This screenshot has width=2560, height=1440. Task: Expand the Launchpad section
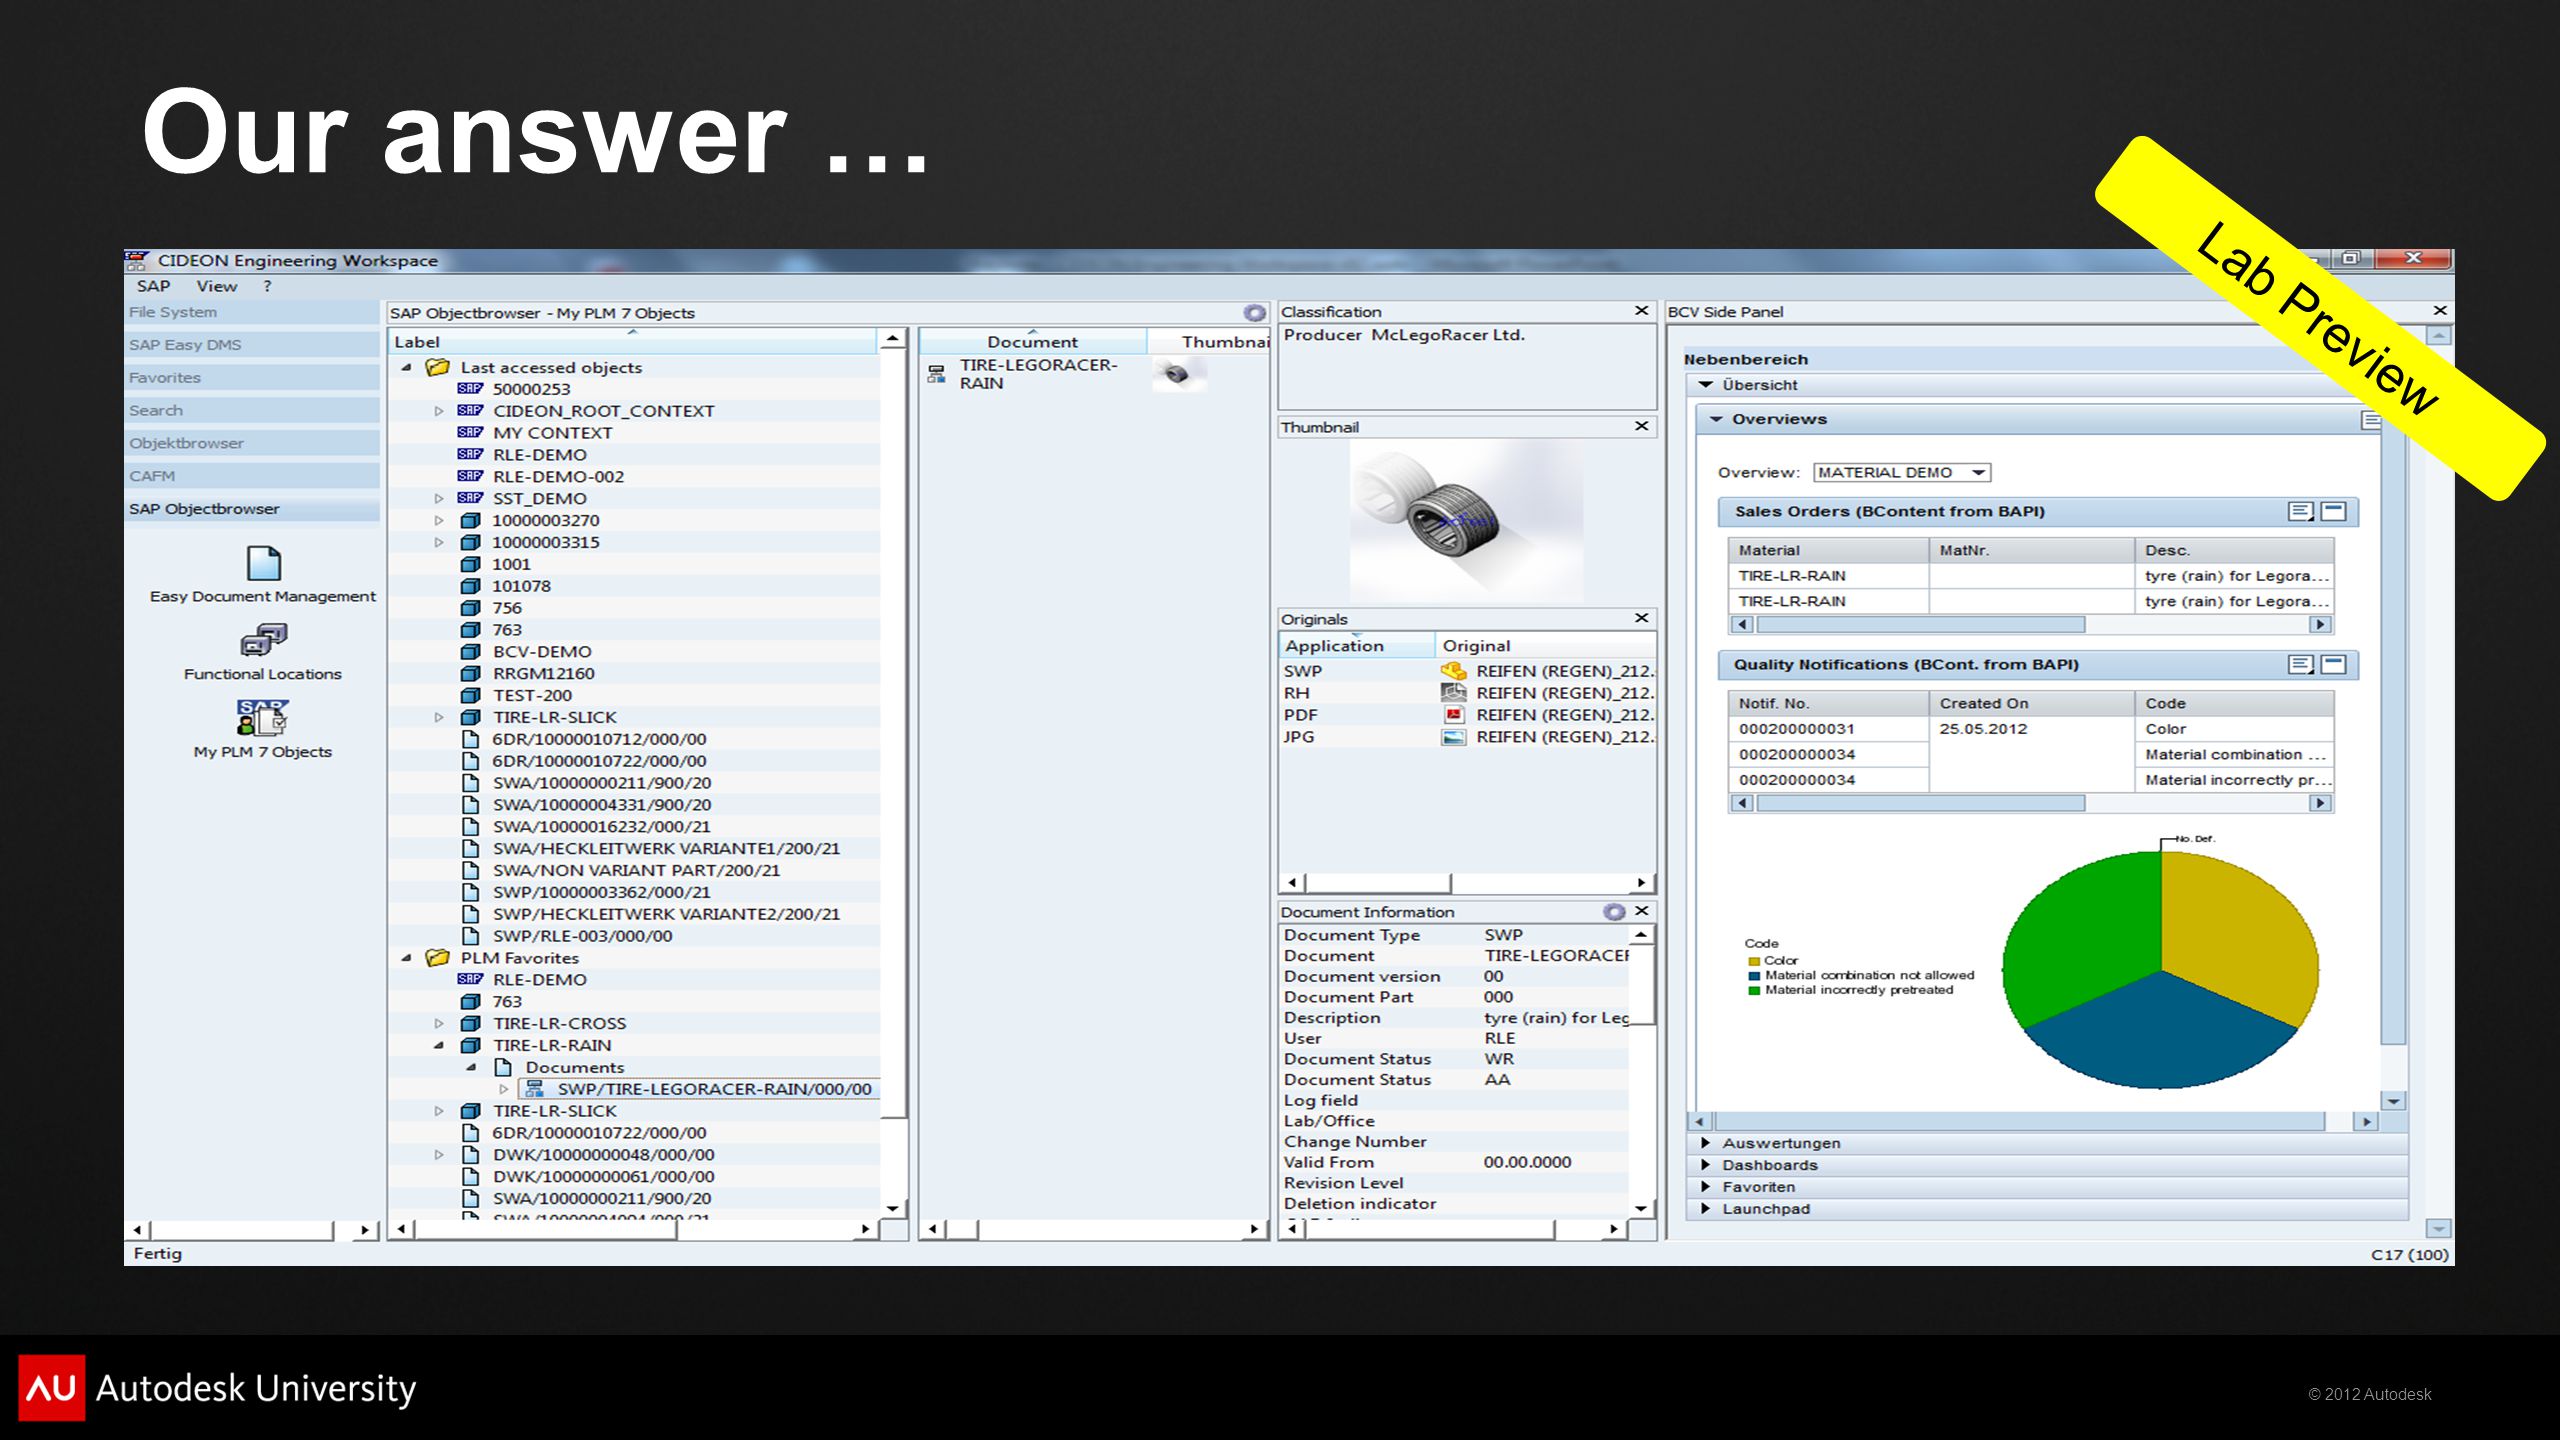point(1706,1209)
